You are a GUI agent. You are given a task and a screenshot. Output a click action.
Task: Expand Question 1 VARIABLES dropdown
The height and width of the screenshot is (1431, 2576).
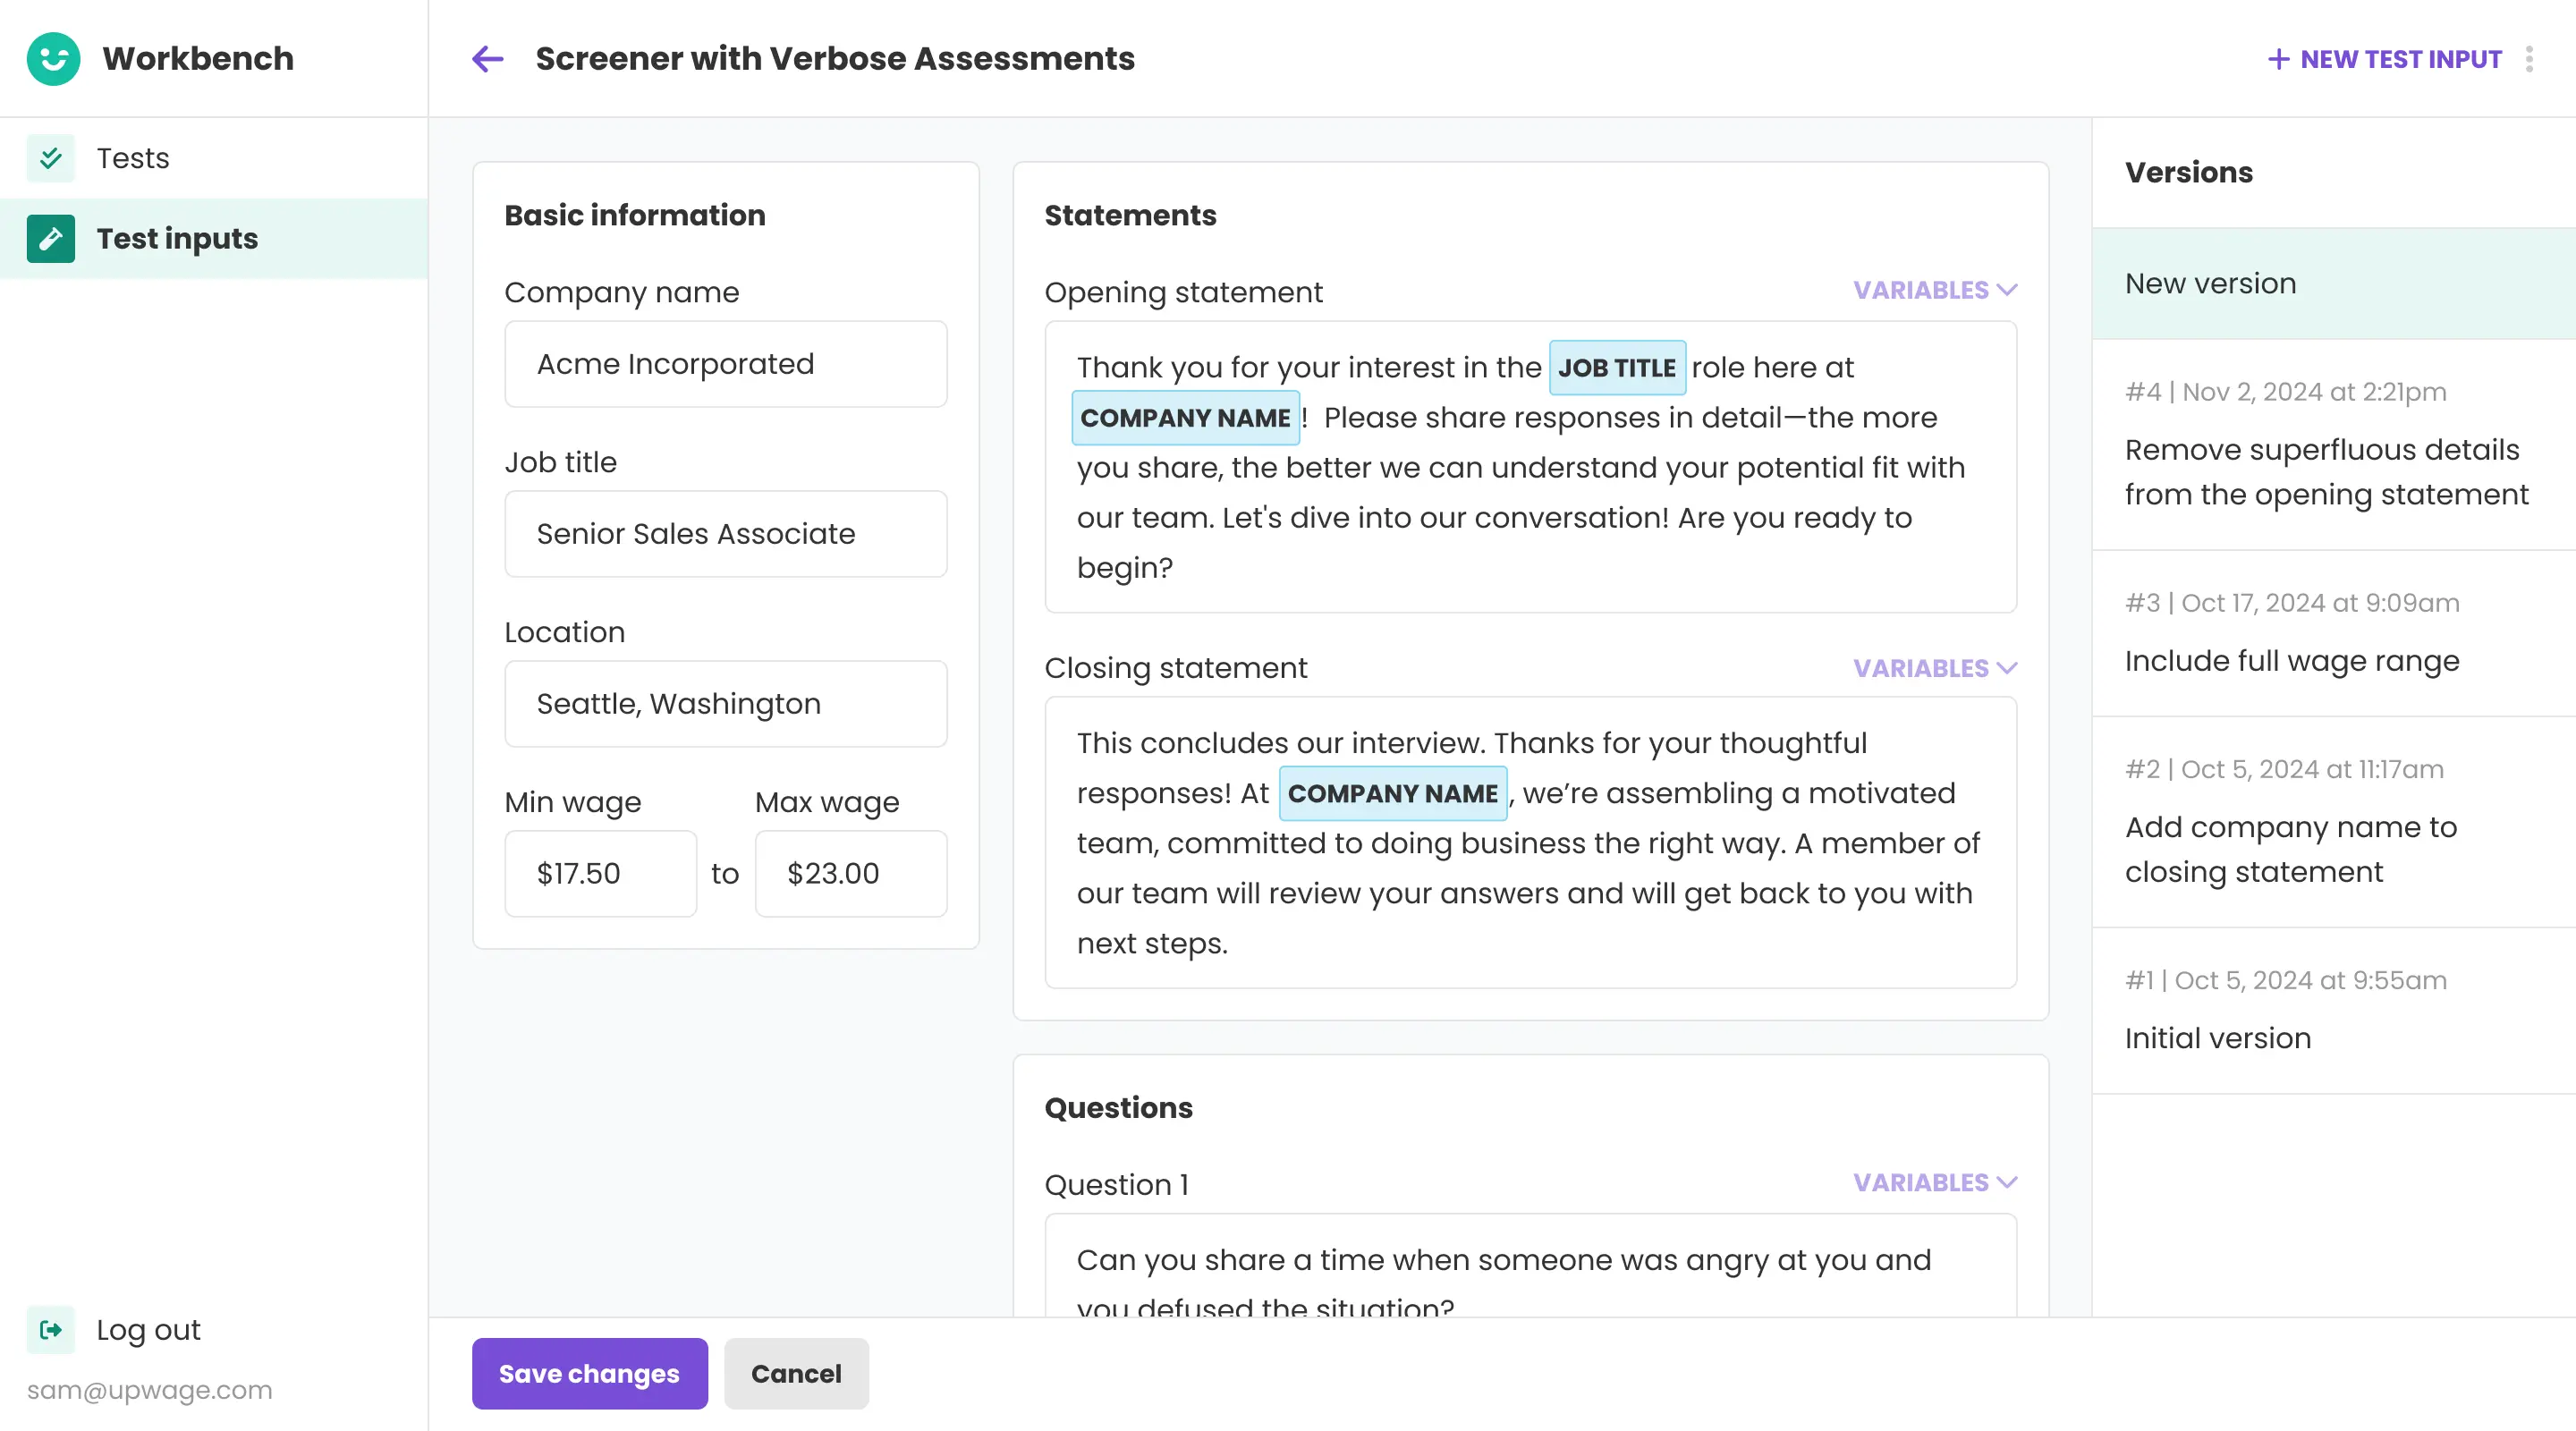(x=1934, y=1182)
